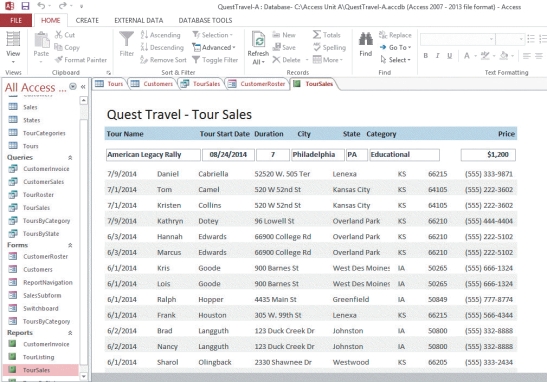Collapse the Queries group

tap(70, 158)
